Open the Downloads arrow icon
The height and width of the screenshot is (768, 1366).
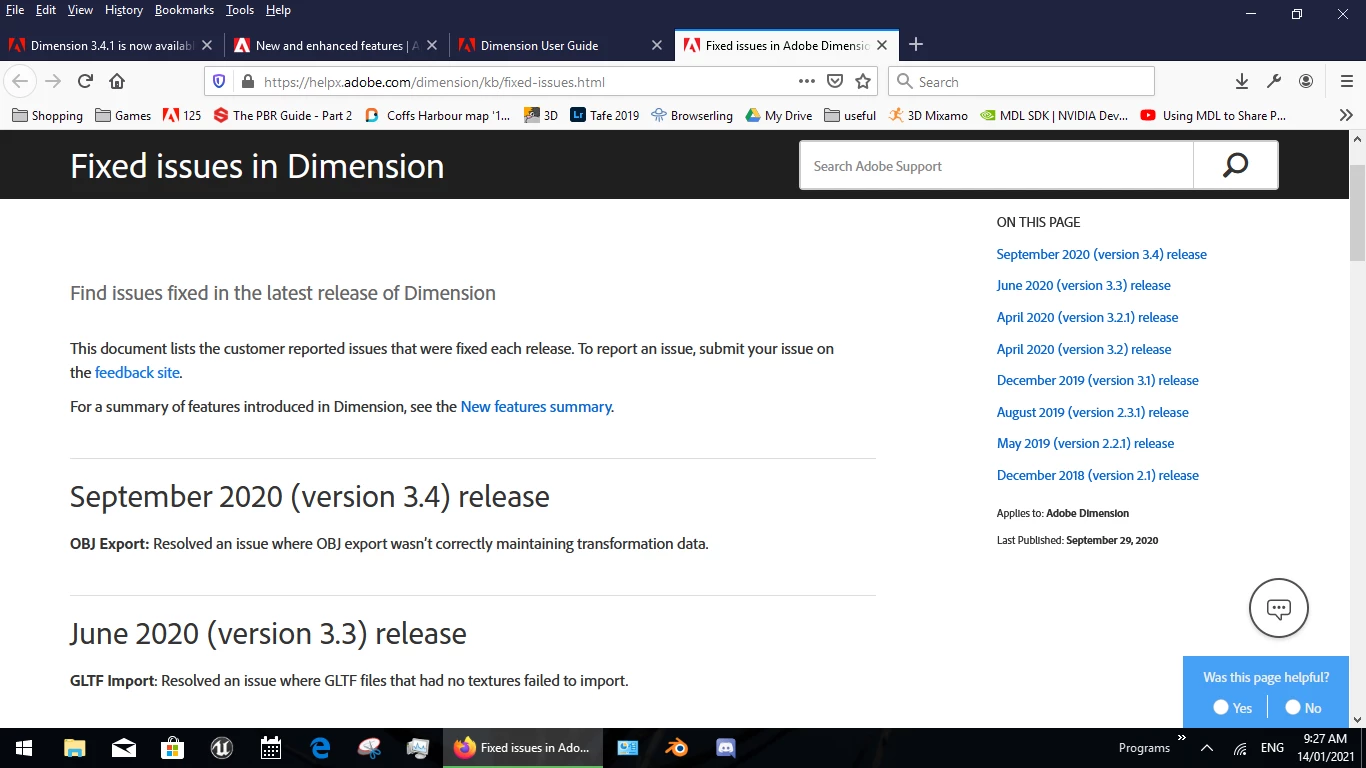(x=1241, y=81)
